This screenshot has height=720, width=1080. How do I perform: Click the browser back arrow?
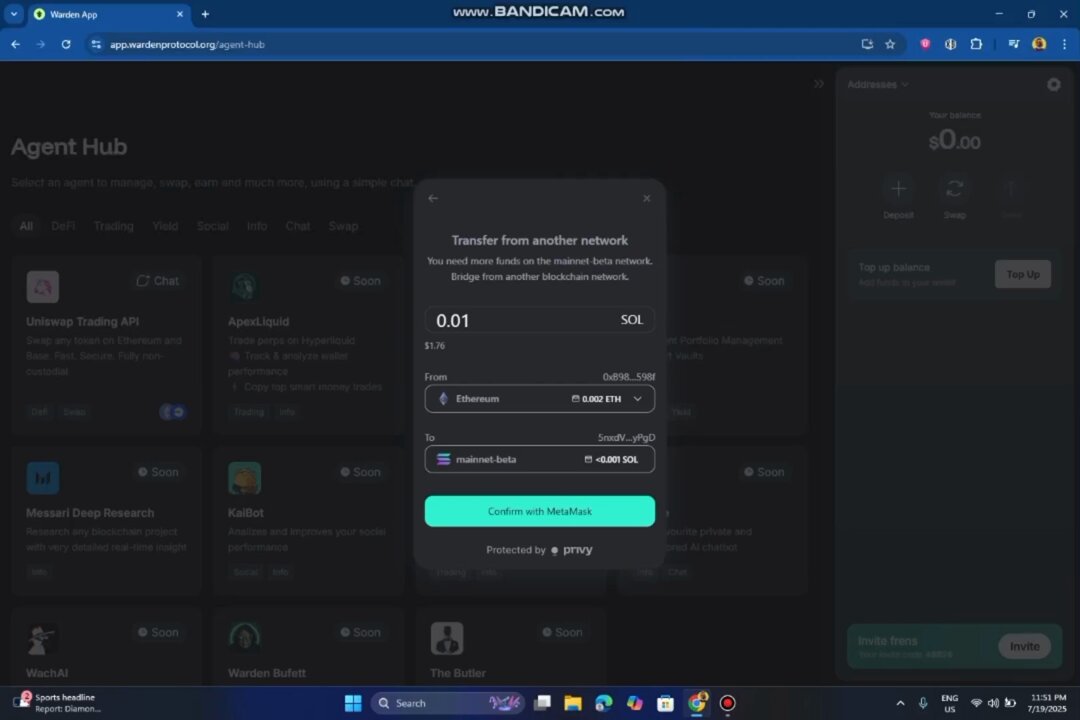pos(15,44)
